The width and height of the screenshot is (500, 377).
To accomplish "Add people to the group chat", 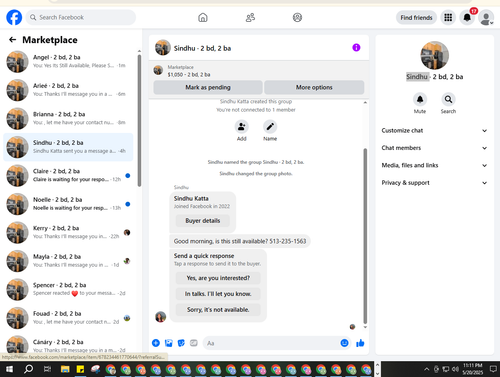I will [242, 127].
